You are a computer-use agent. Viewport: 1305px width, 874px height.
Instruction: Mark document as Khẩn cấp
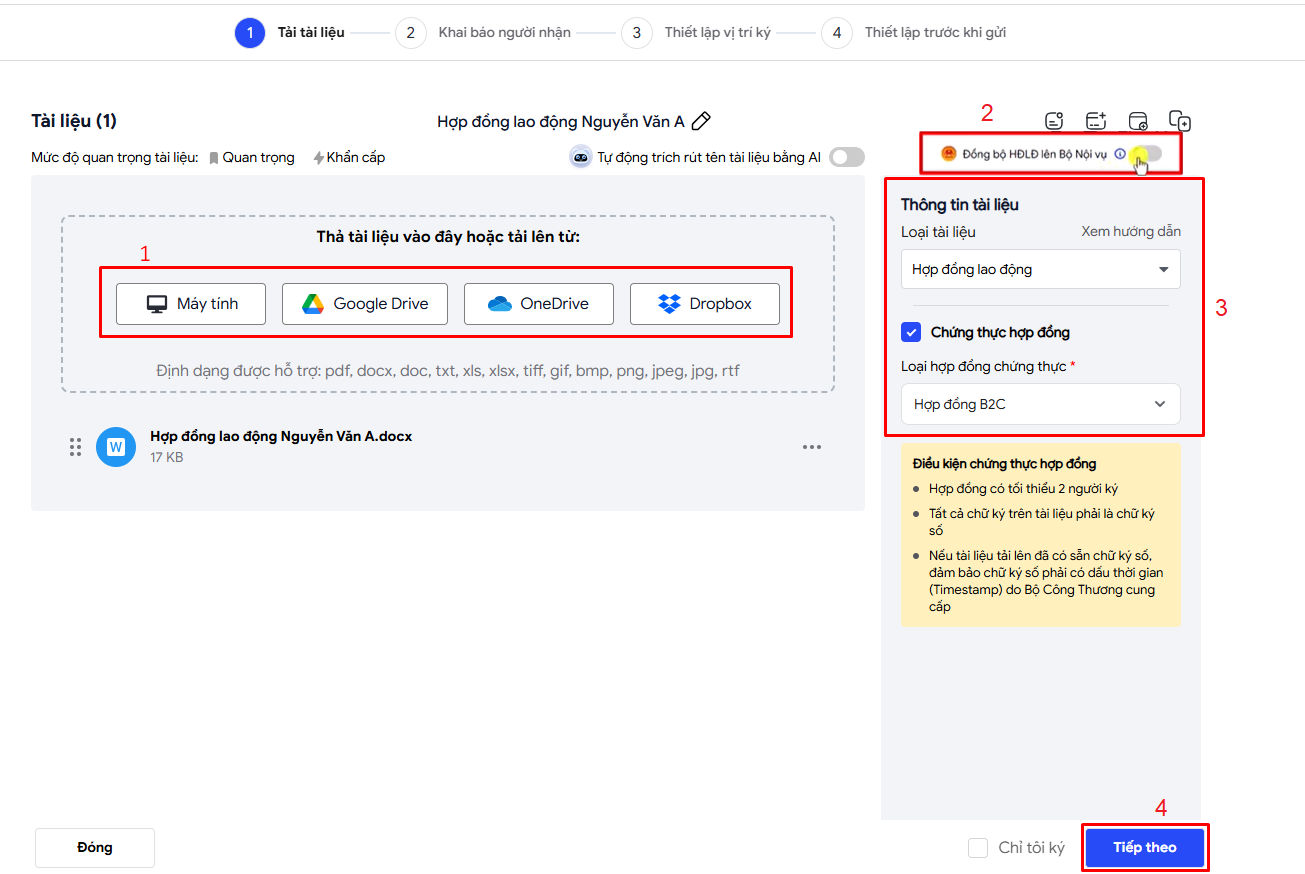click(x=349, y=157)
